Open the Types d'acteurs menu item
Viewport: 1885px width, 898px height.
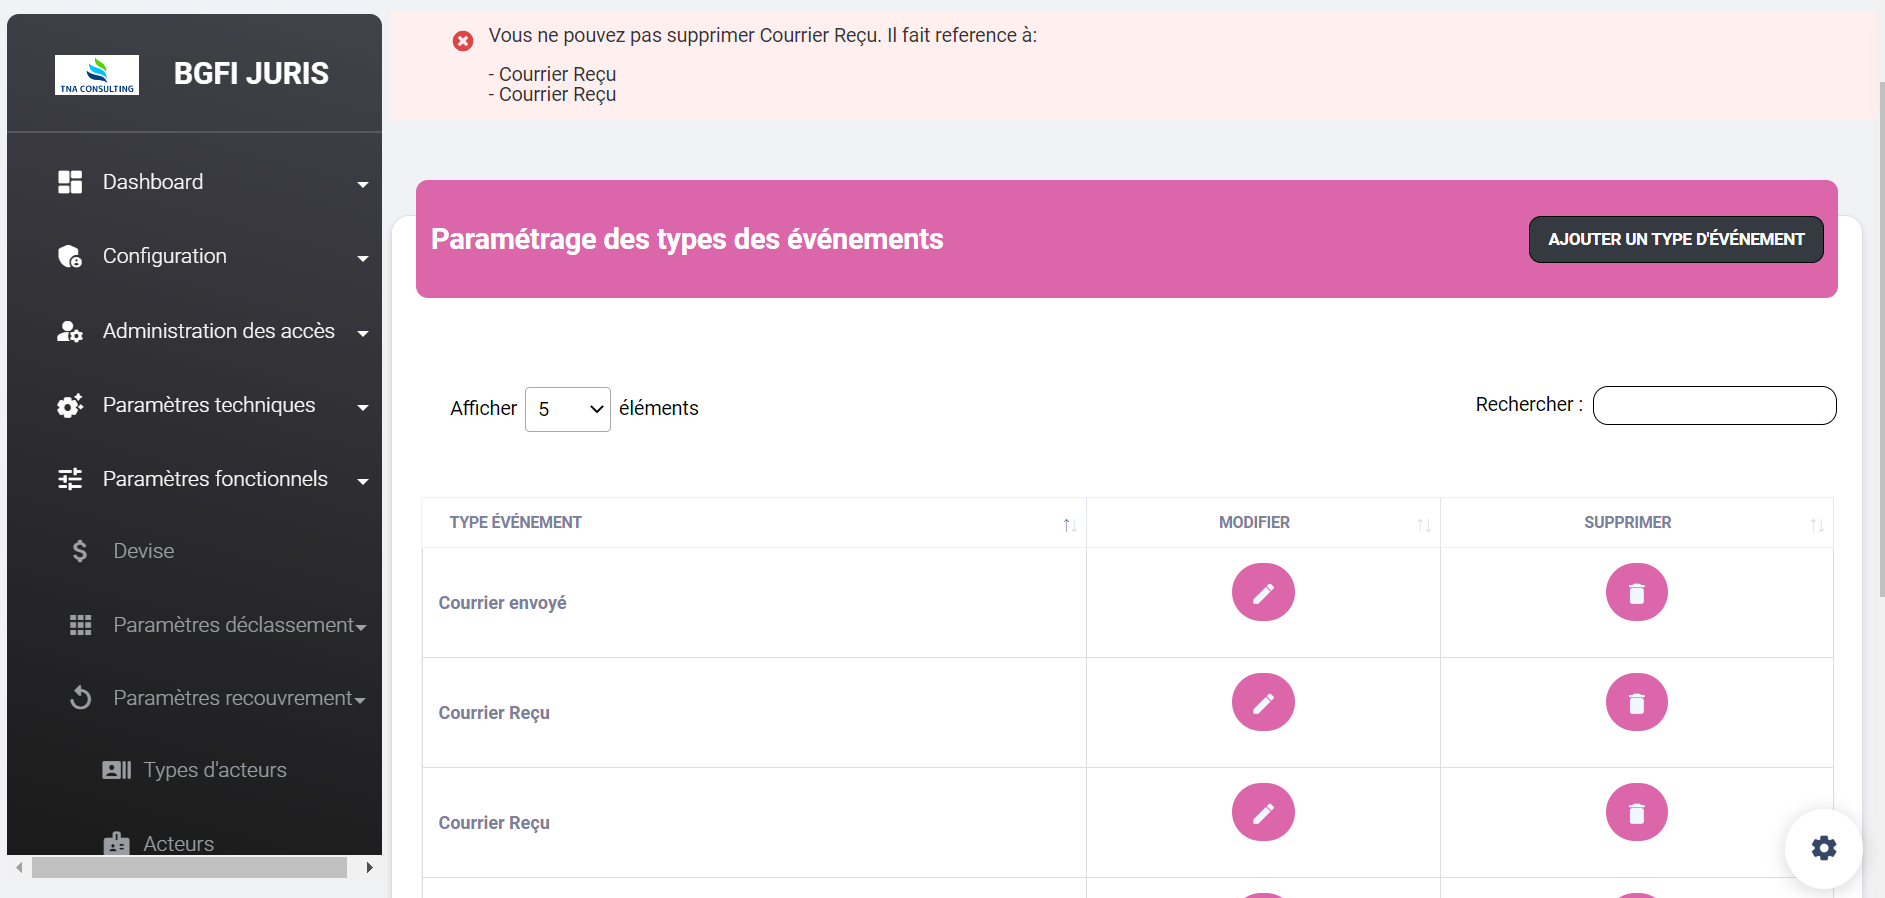tap(214, 770)
